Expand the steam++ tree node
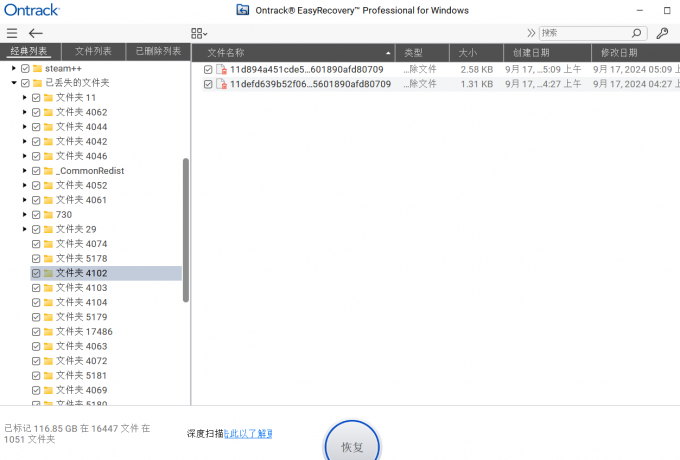This screenshot has width=680, height=460. (14, 68)
